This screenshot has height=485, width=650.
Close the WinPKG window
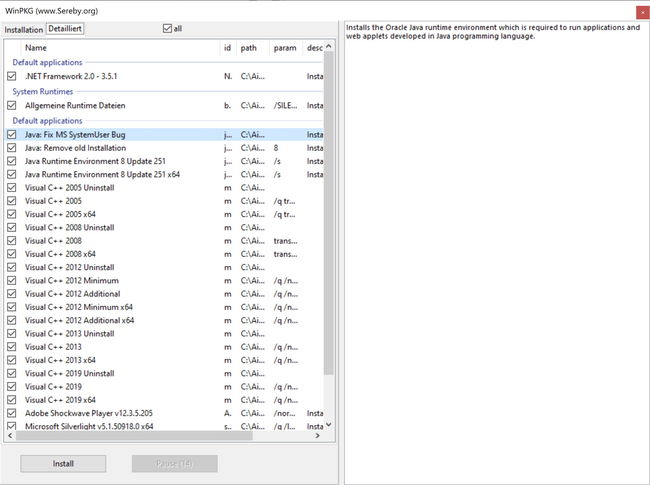(x=643, y=12)
